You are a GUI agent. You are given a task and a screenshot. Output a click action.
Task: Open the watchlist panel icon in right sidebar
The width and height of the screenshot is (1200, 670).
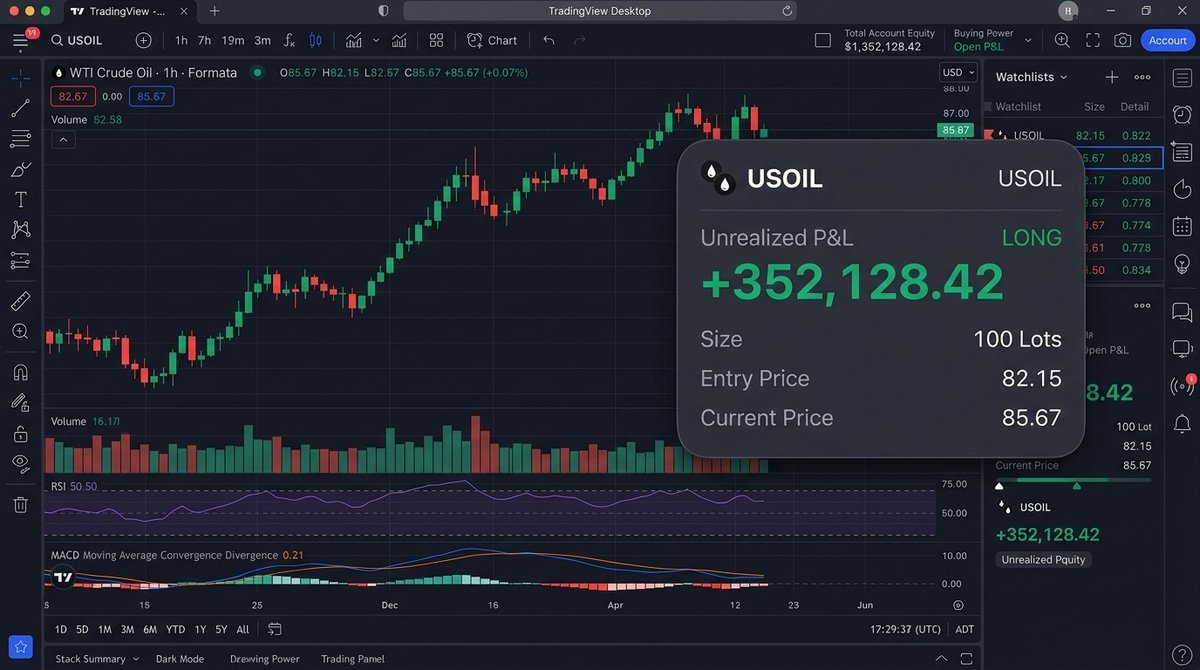pos(1182,77)
